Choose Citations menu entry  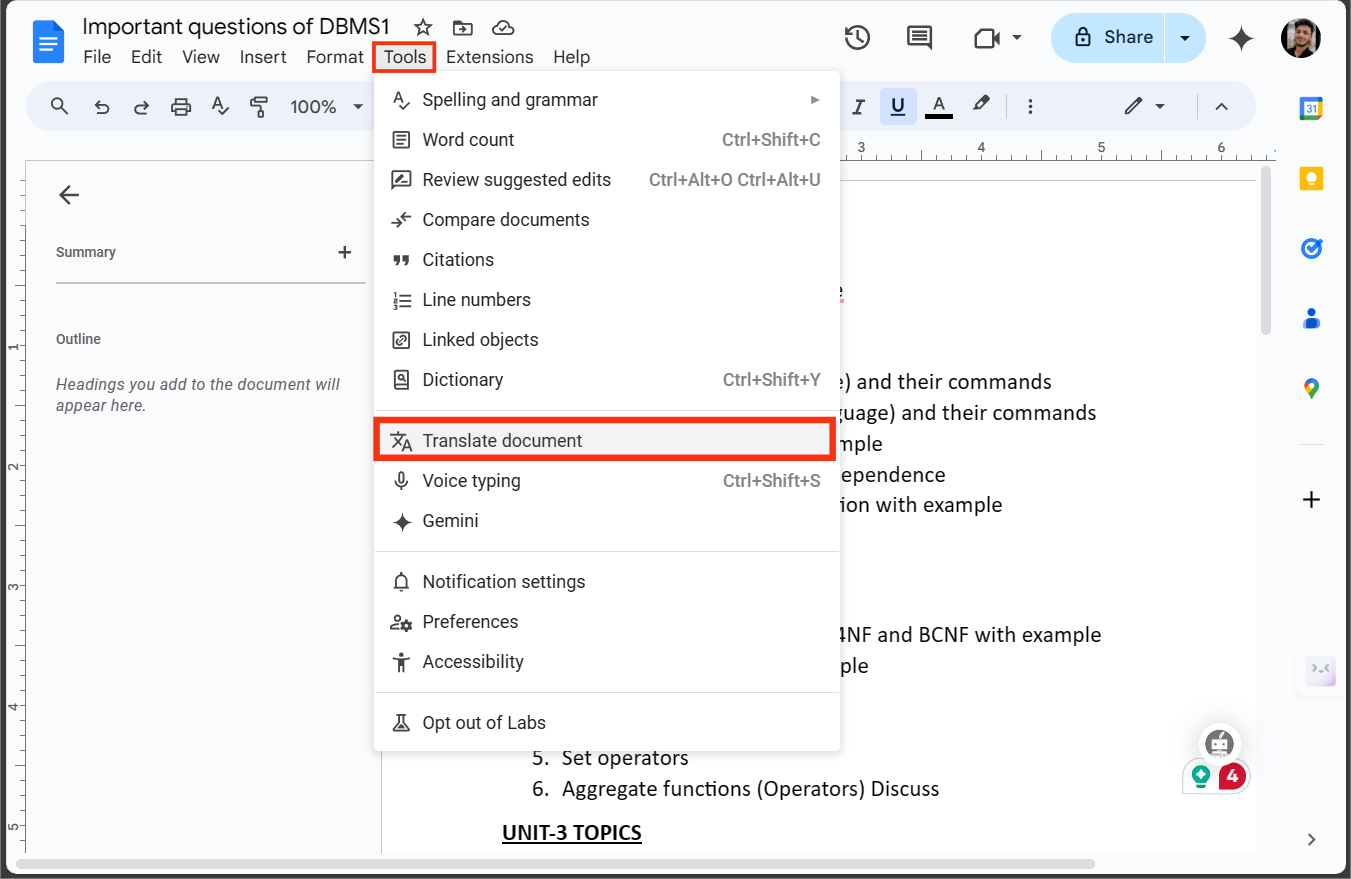pos(607,260)
